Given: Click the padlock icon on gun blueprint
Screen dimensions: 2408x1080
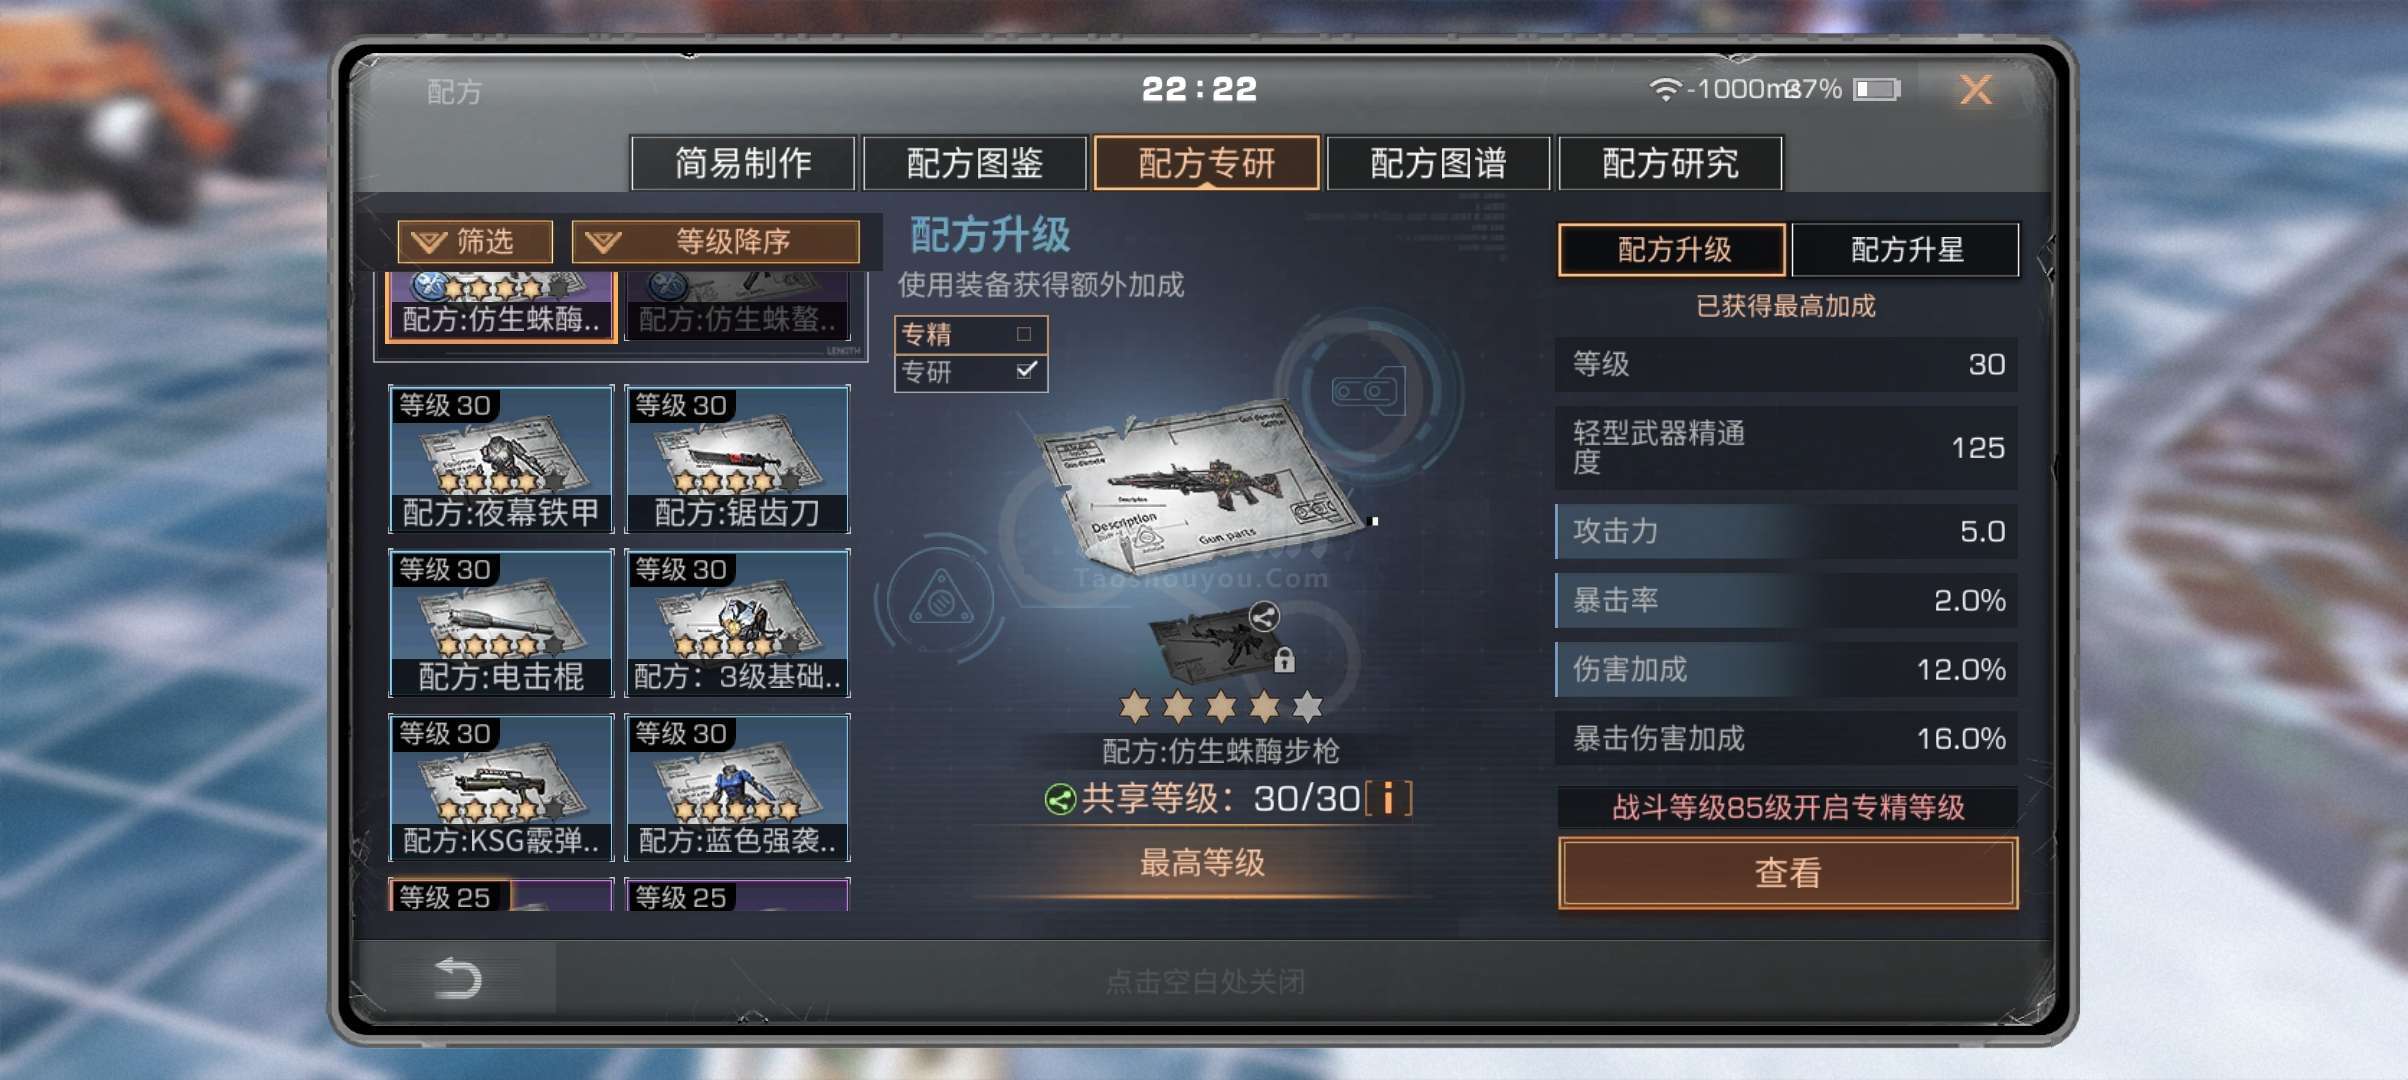Looking at the screenshot, I should click(1285, 660).
